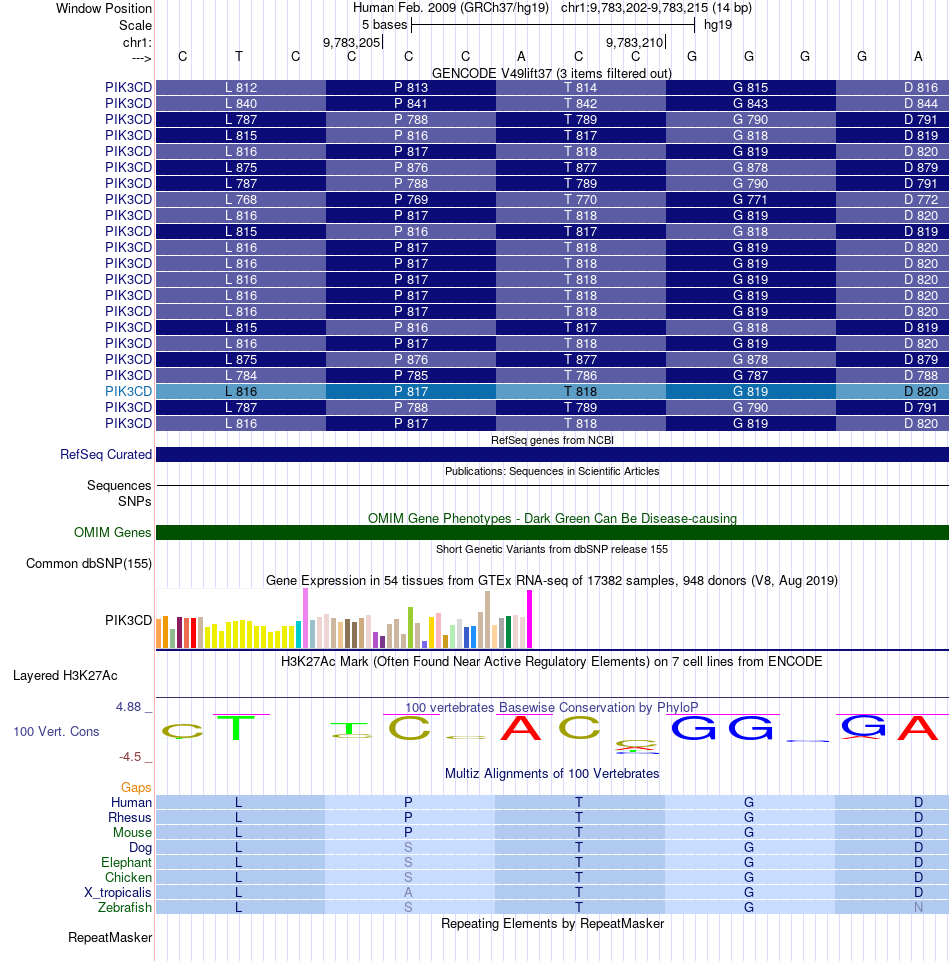Click codon cell D 772

coord(892,199)
